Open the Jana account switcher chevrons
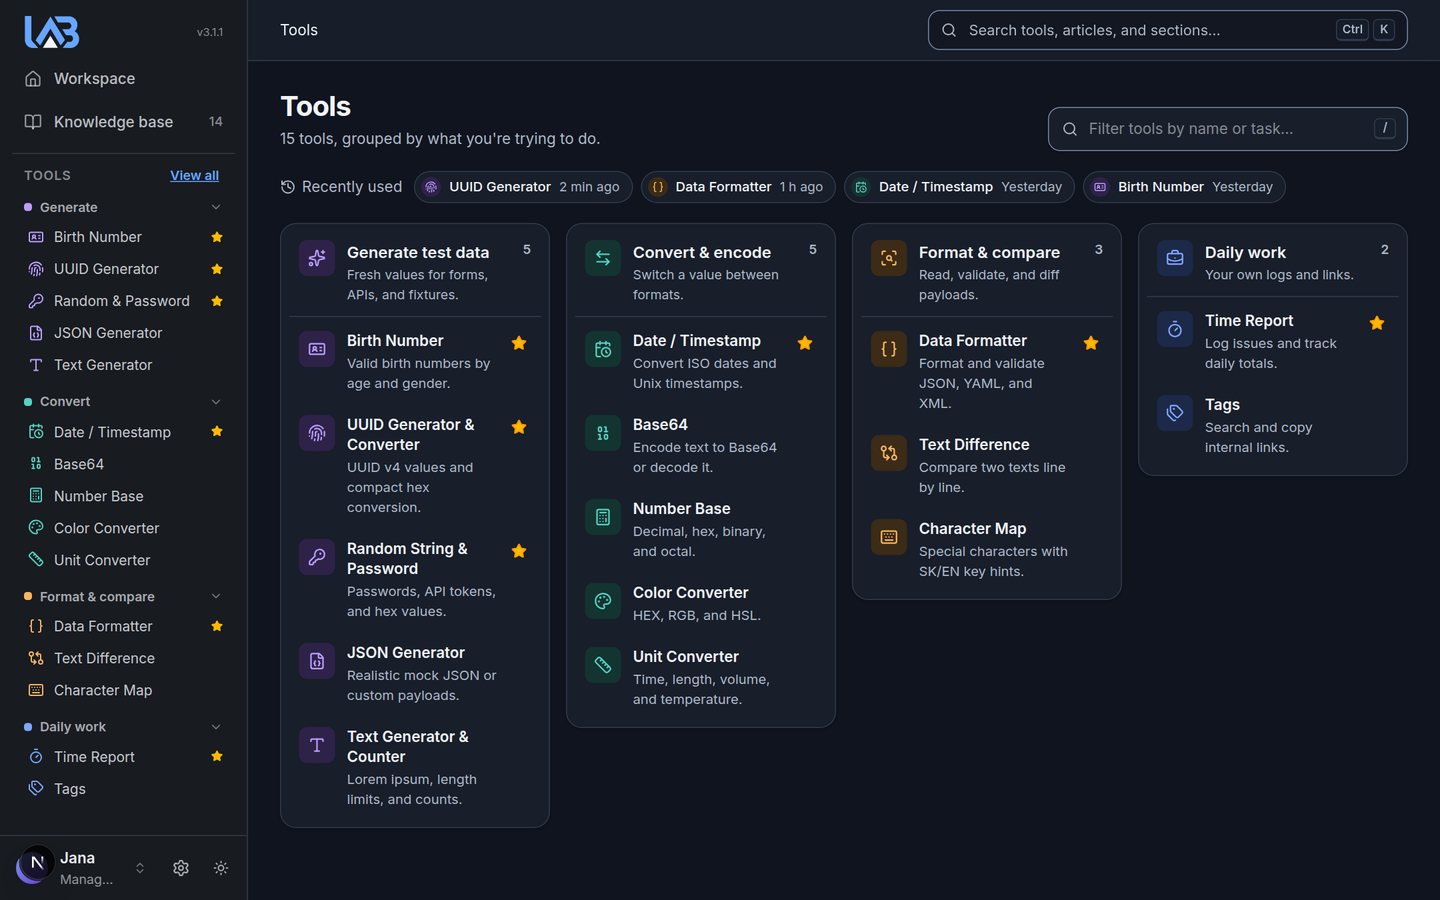Screen dimensions: 1440x900 click(x=140, y=868)
